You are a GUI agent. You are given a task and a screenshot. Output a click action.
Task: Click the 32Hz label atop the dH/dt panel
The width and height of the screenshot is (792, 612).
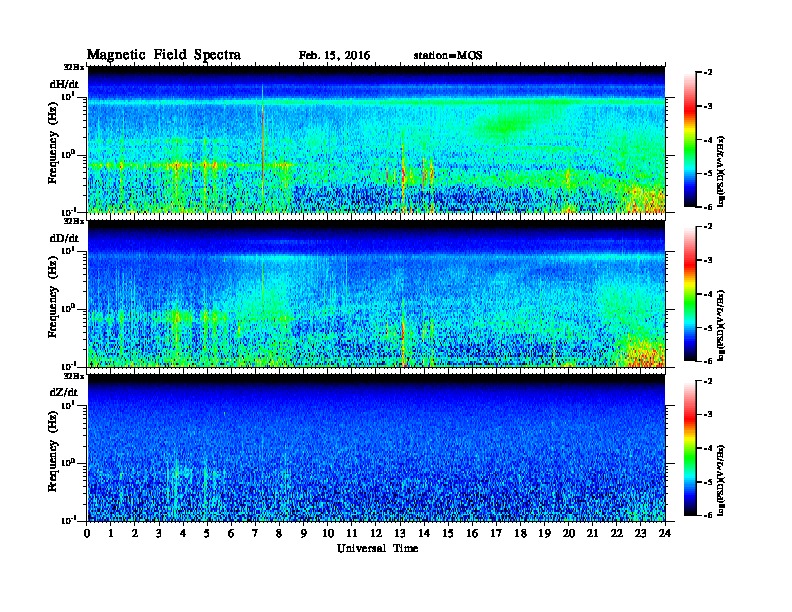click(73, 67)
